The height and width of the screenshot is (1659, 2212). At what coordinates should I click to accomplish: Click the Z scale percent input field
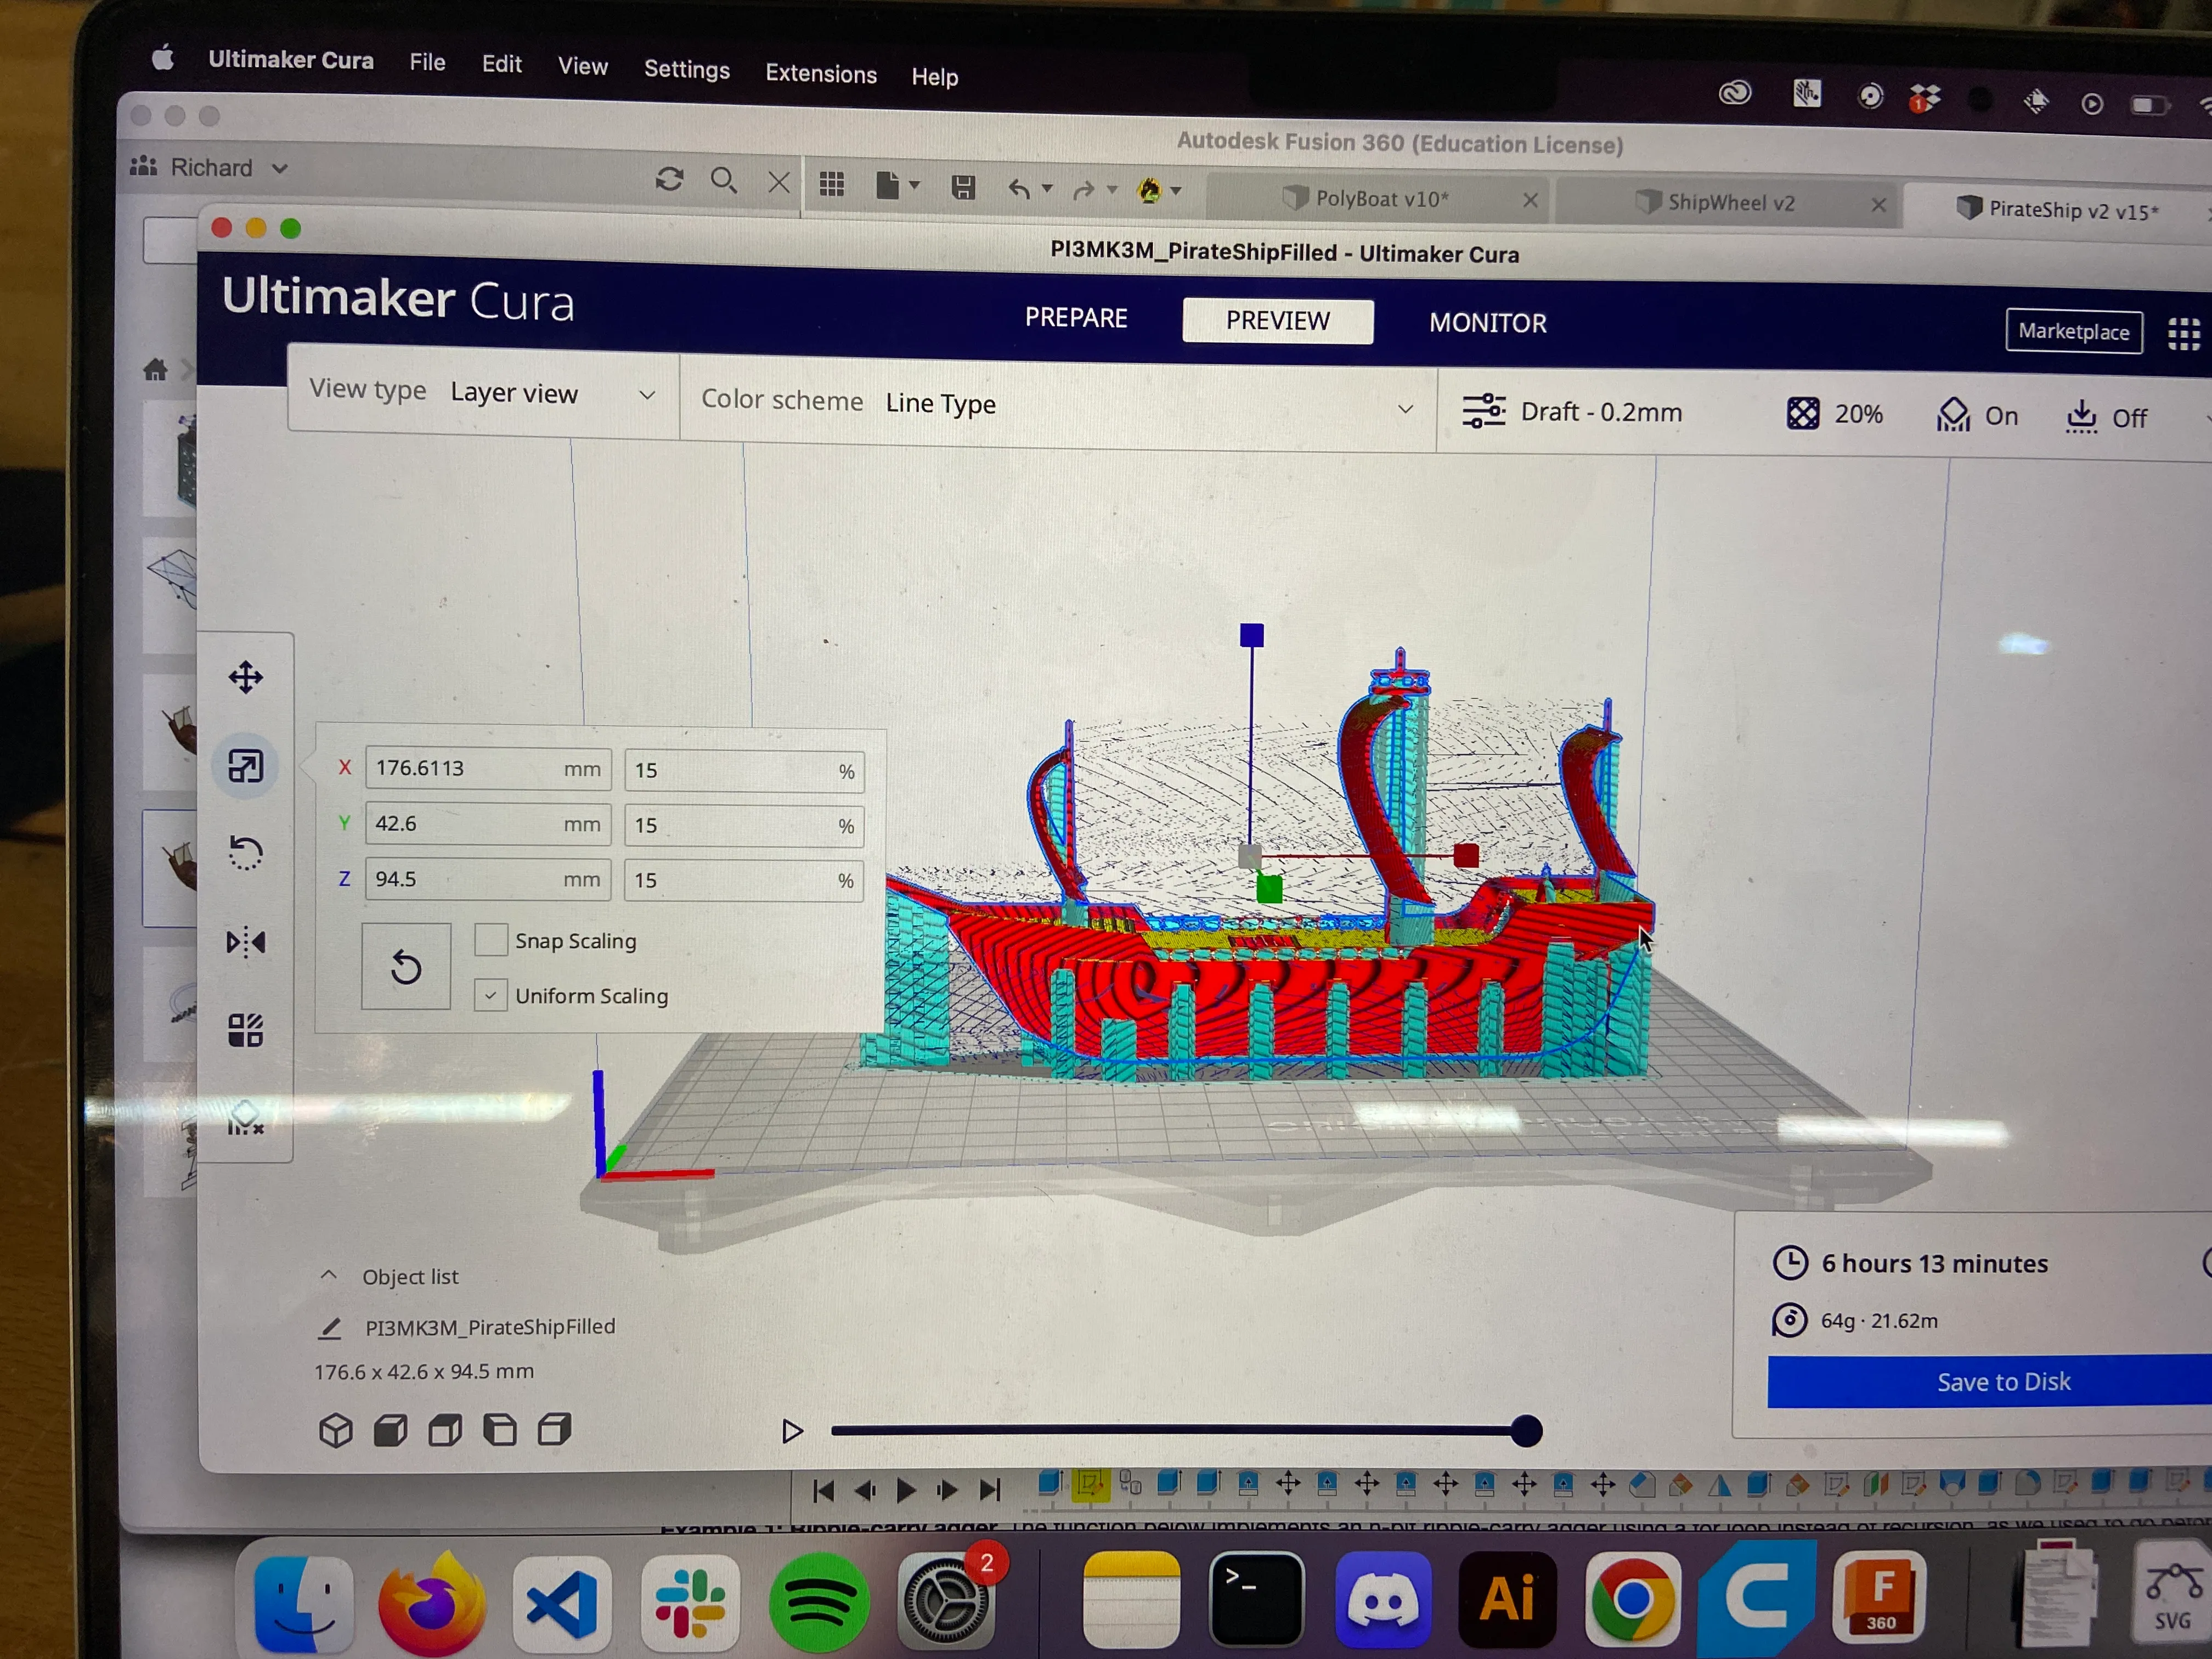coord(744,880)
